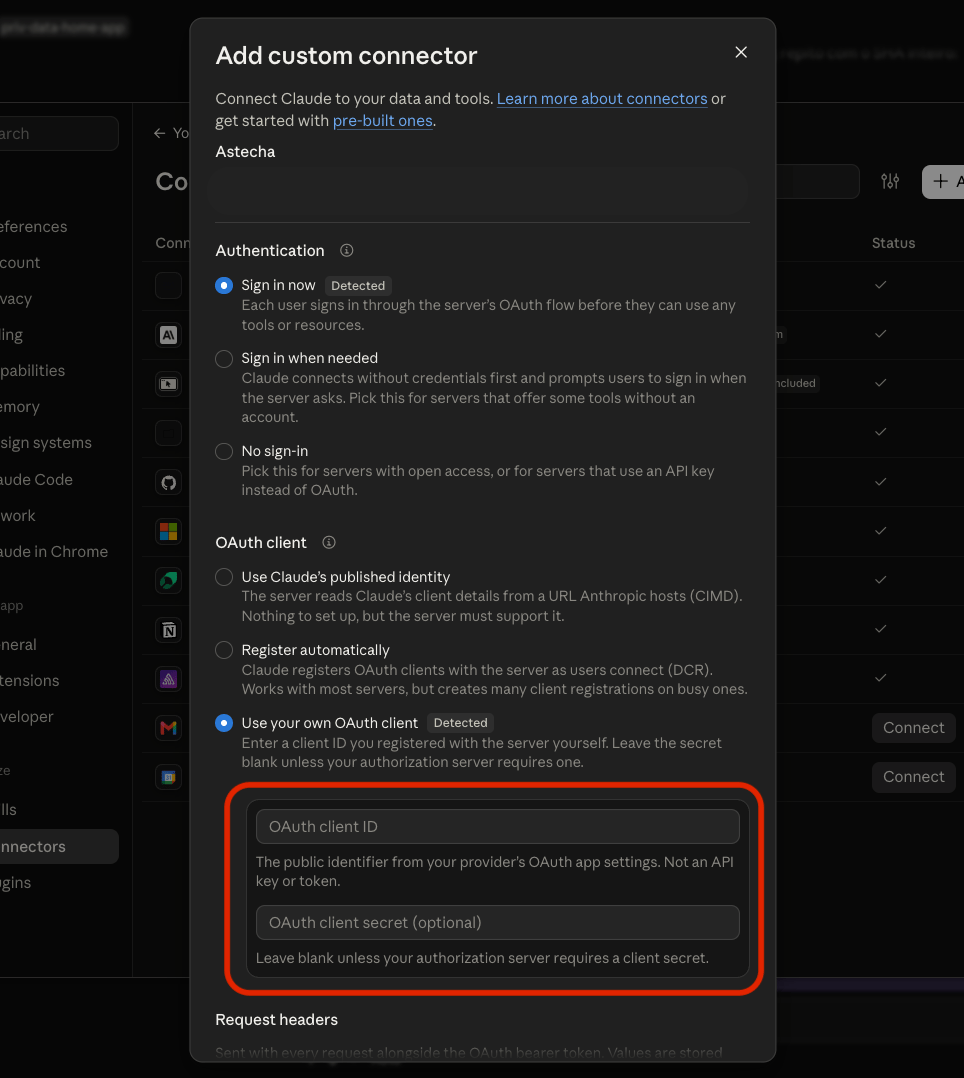Open the Billing sidebar item
This screenshot has width=964, height=1078.
coord(12,335)
